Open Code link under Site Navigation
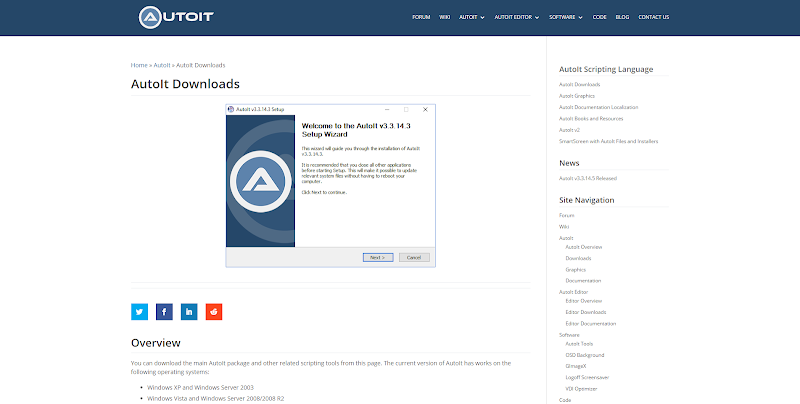This screenshot has width=800, height=404. [565, 400]
